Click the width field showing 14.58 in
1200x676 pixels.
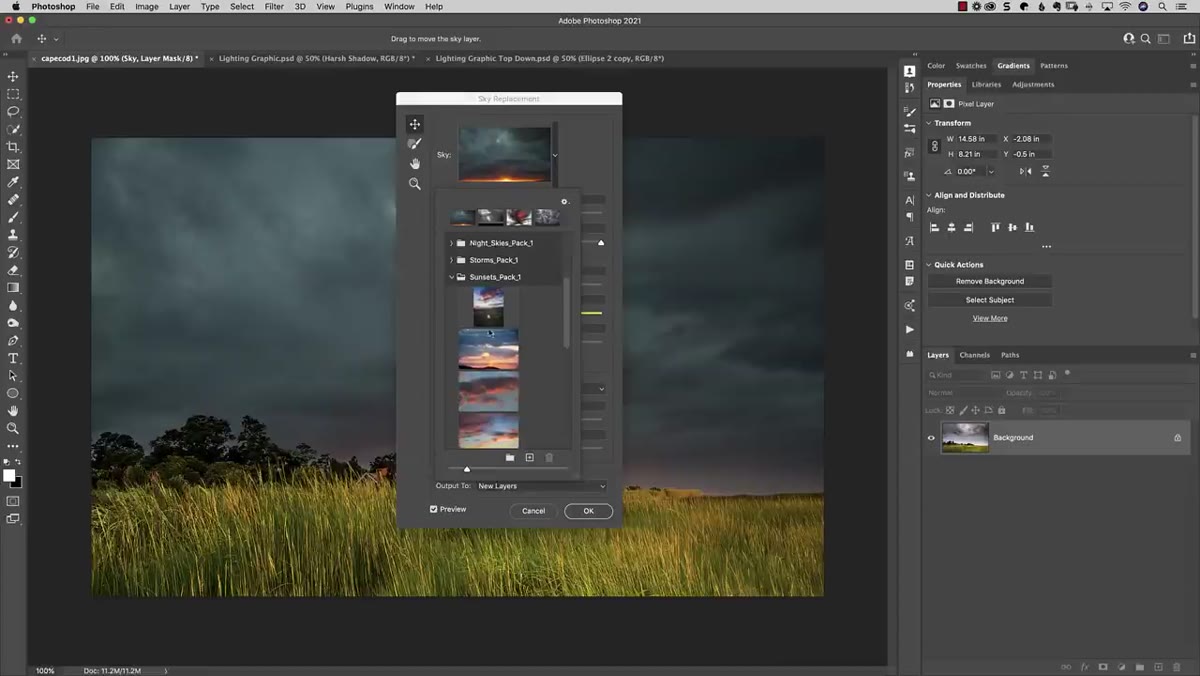[x=975, y=139]
